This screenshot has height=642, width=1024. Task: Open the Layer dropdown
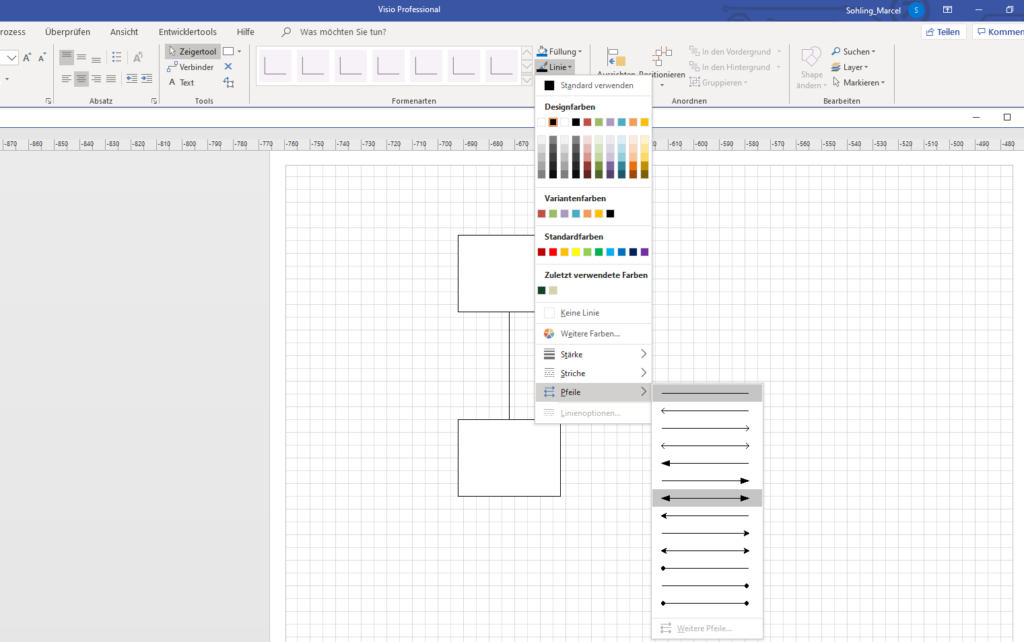pyautogui.click(x=851, y=66)
